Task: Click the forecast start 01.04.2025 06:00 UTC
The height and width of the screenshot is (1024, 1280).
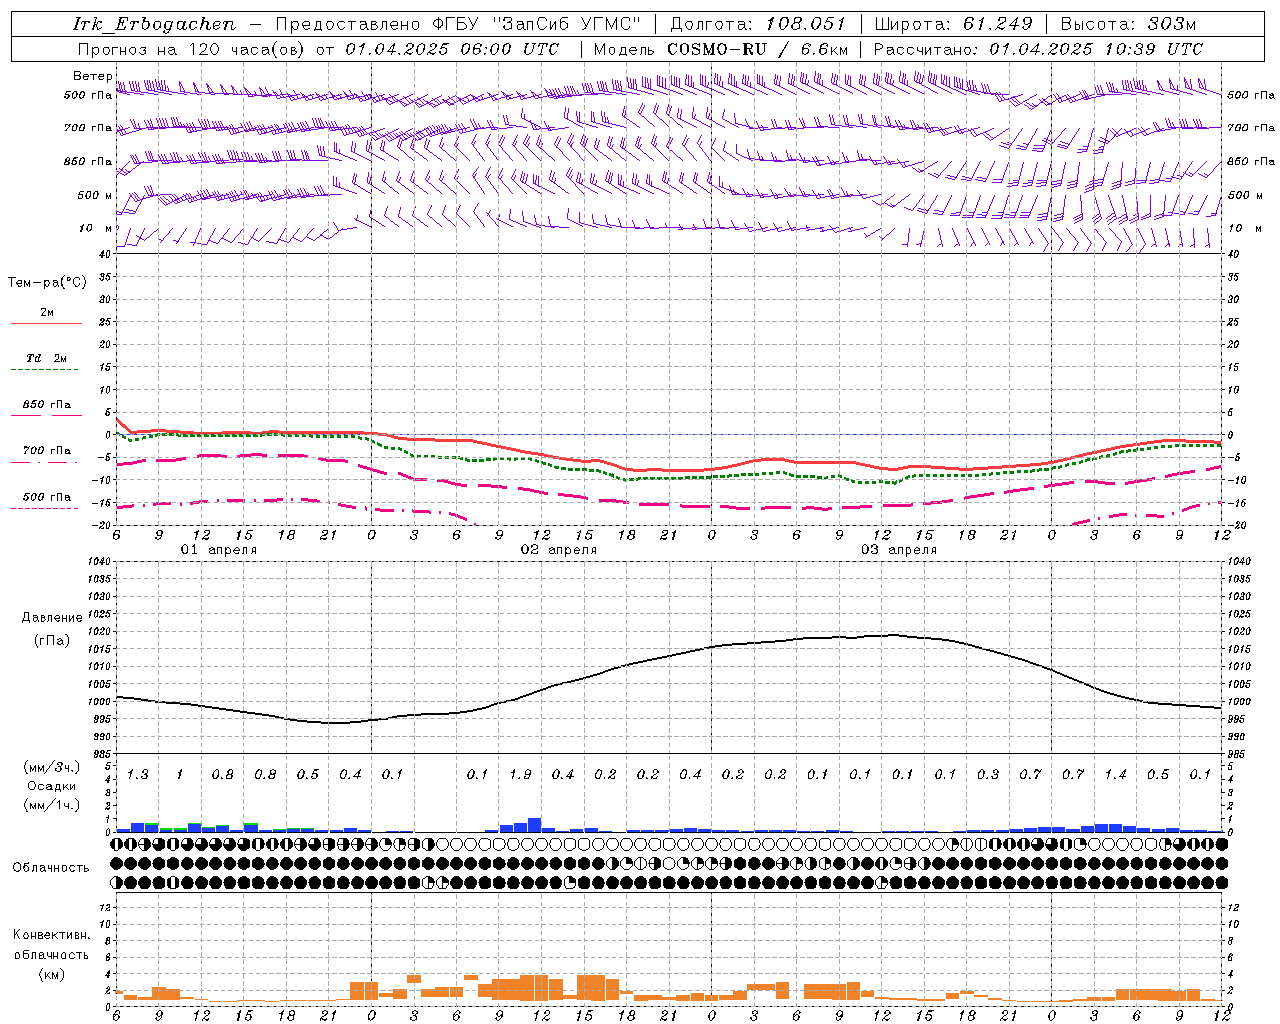Action: coord(452,49)
